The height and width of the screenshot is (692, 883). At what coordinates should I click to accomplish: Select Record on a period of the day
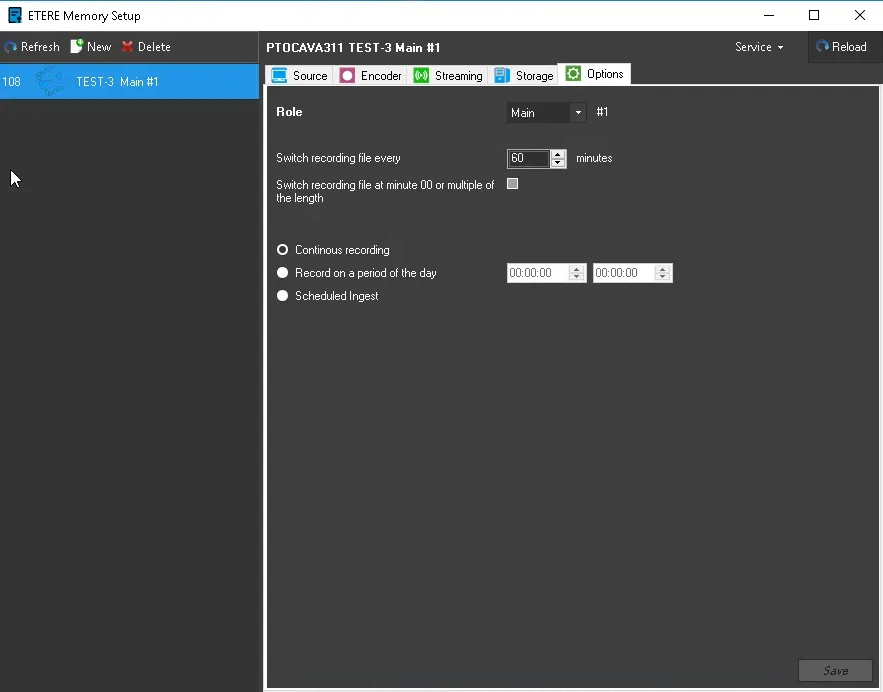(x=283, y=273)
